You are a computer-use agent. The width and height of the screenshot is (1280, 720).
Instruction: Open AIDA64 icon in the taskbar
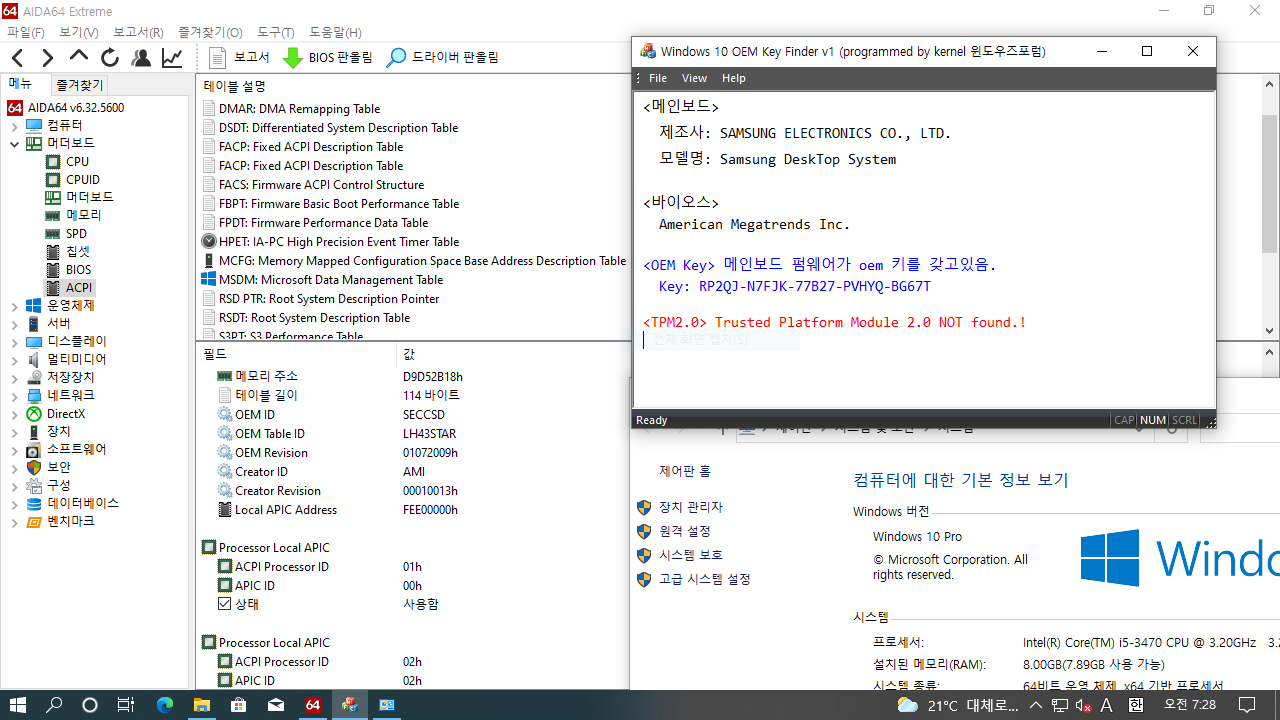pyautogui.click(x=312, y=705)
